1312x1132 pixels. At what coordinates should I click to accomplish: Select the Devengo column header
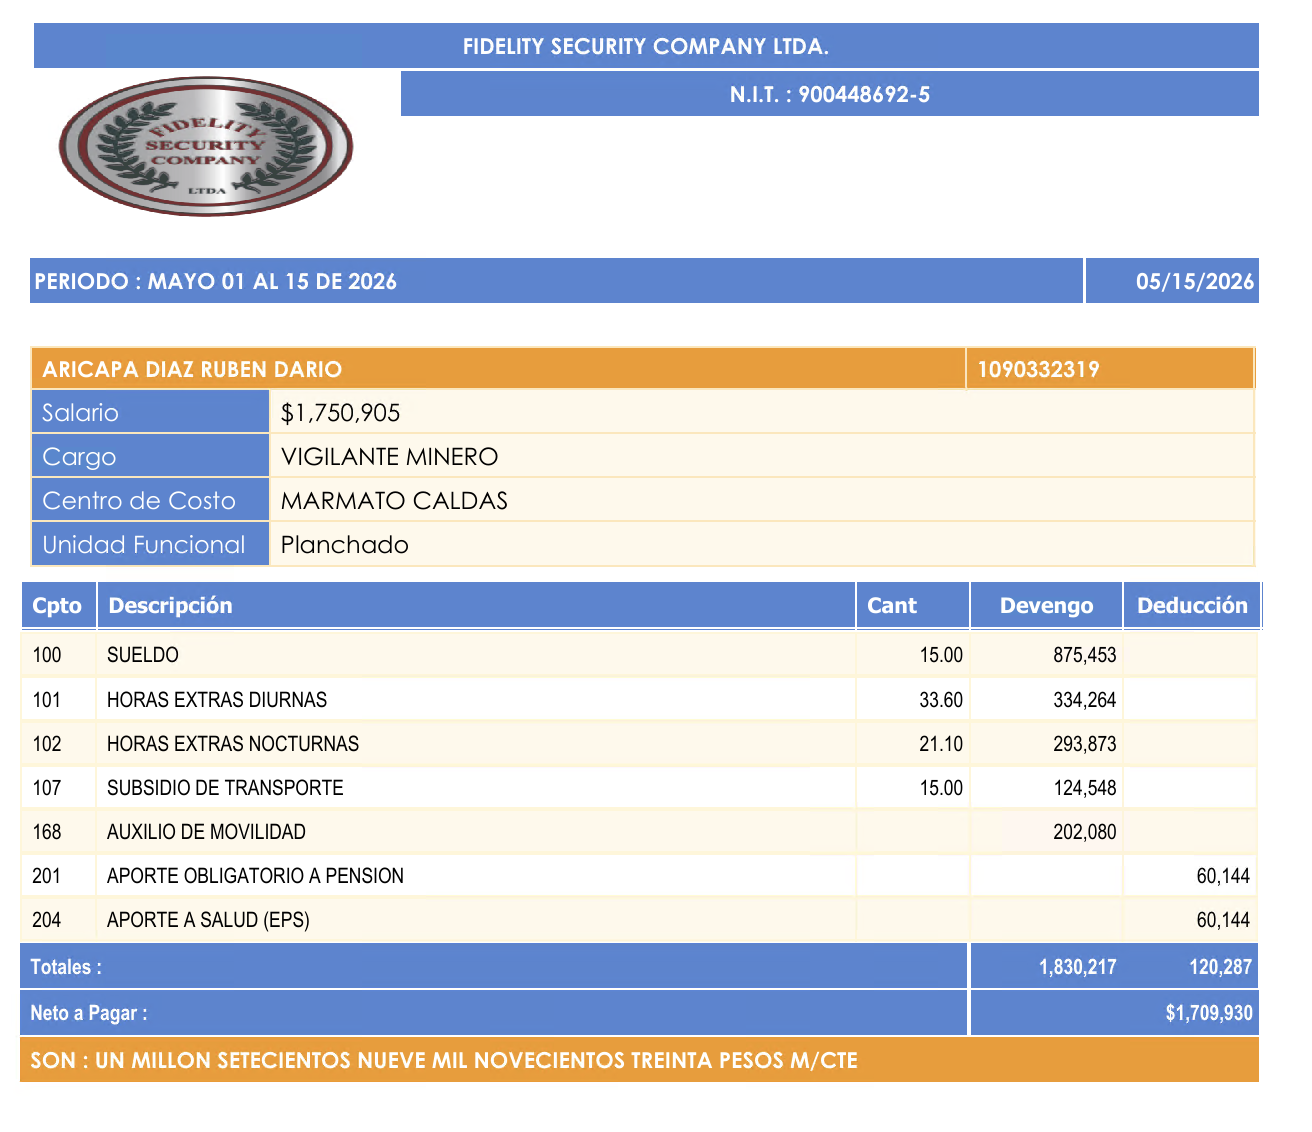(x=1046, y=605)
